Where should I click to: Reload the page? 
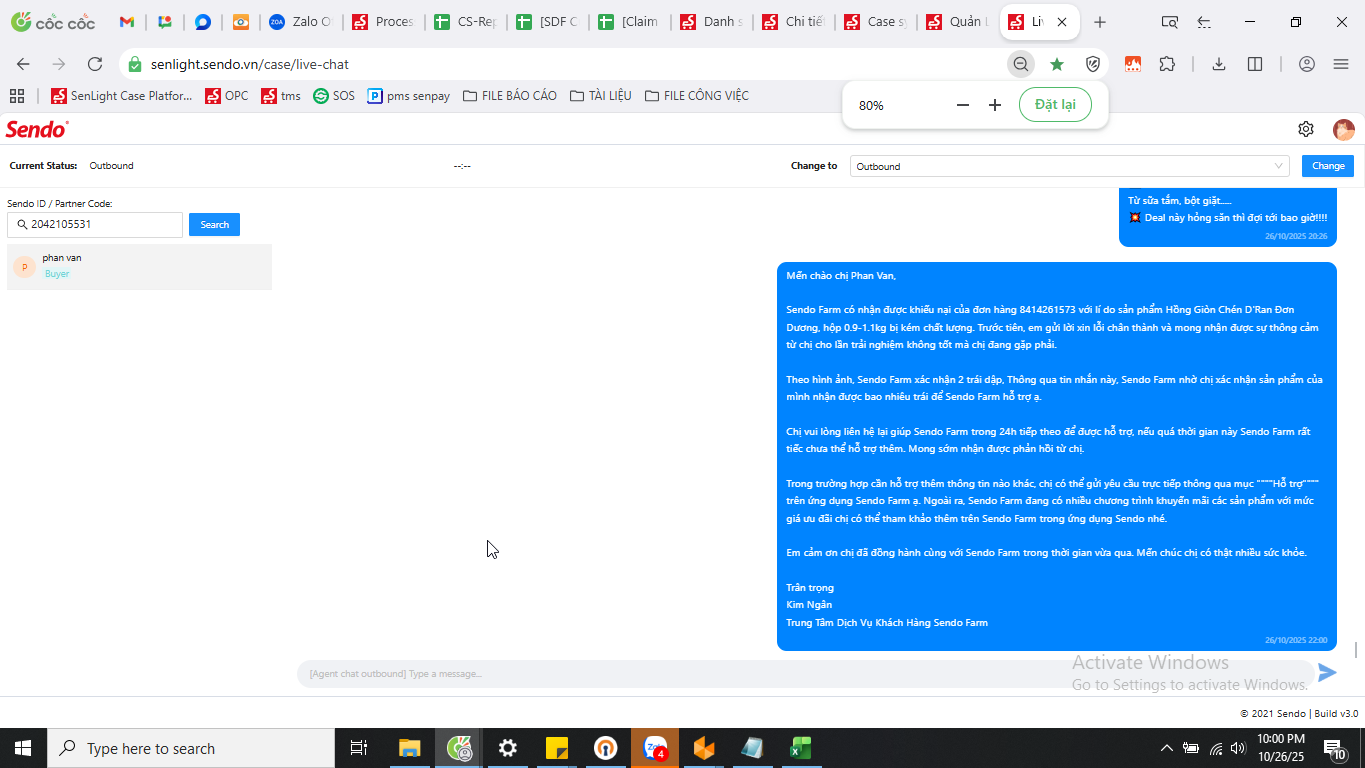click(x=95, y=64)
